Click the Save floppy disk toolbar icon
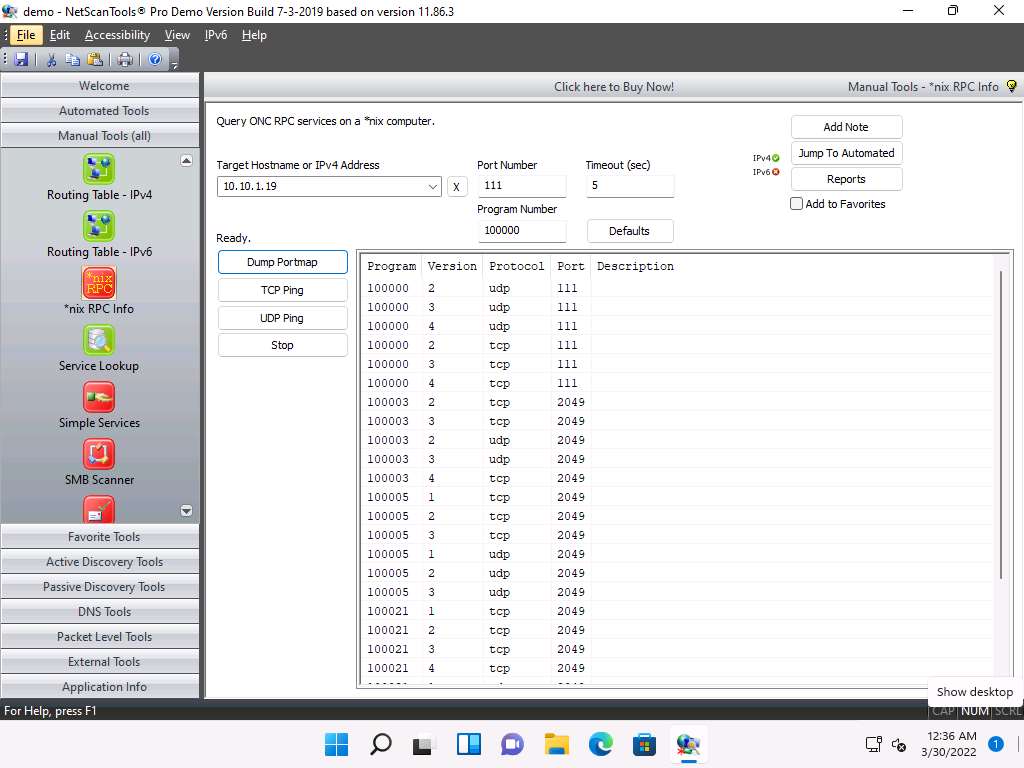1024x768 pixels. point(21,60)
